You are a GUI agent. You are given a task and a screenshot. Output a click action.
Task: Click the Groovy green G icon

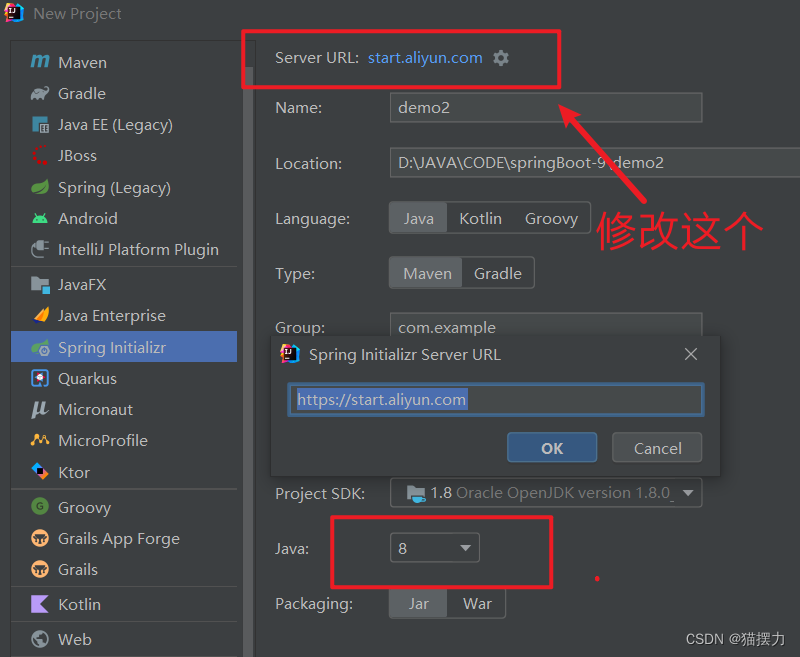[x=40, y=507]
